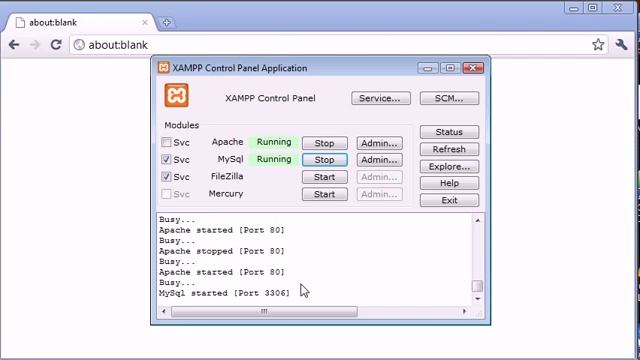
Task: Maximize the XAMPP Control Panel window
Action: (x=450, y=68)
